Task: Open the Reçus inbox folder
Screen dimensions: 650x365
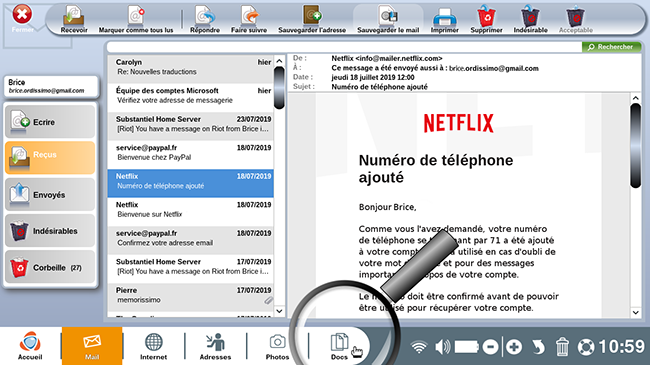Action: click(x=50, y=158)
